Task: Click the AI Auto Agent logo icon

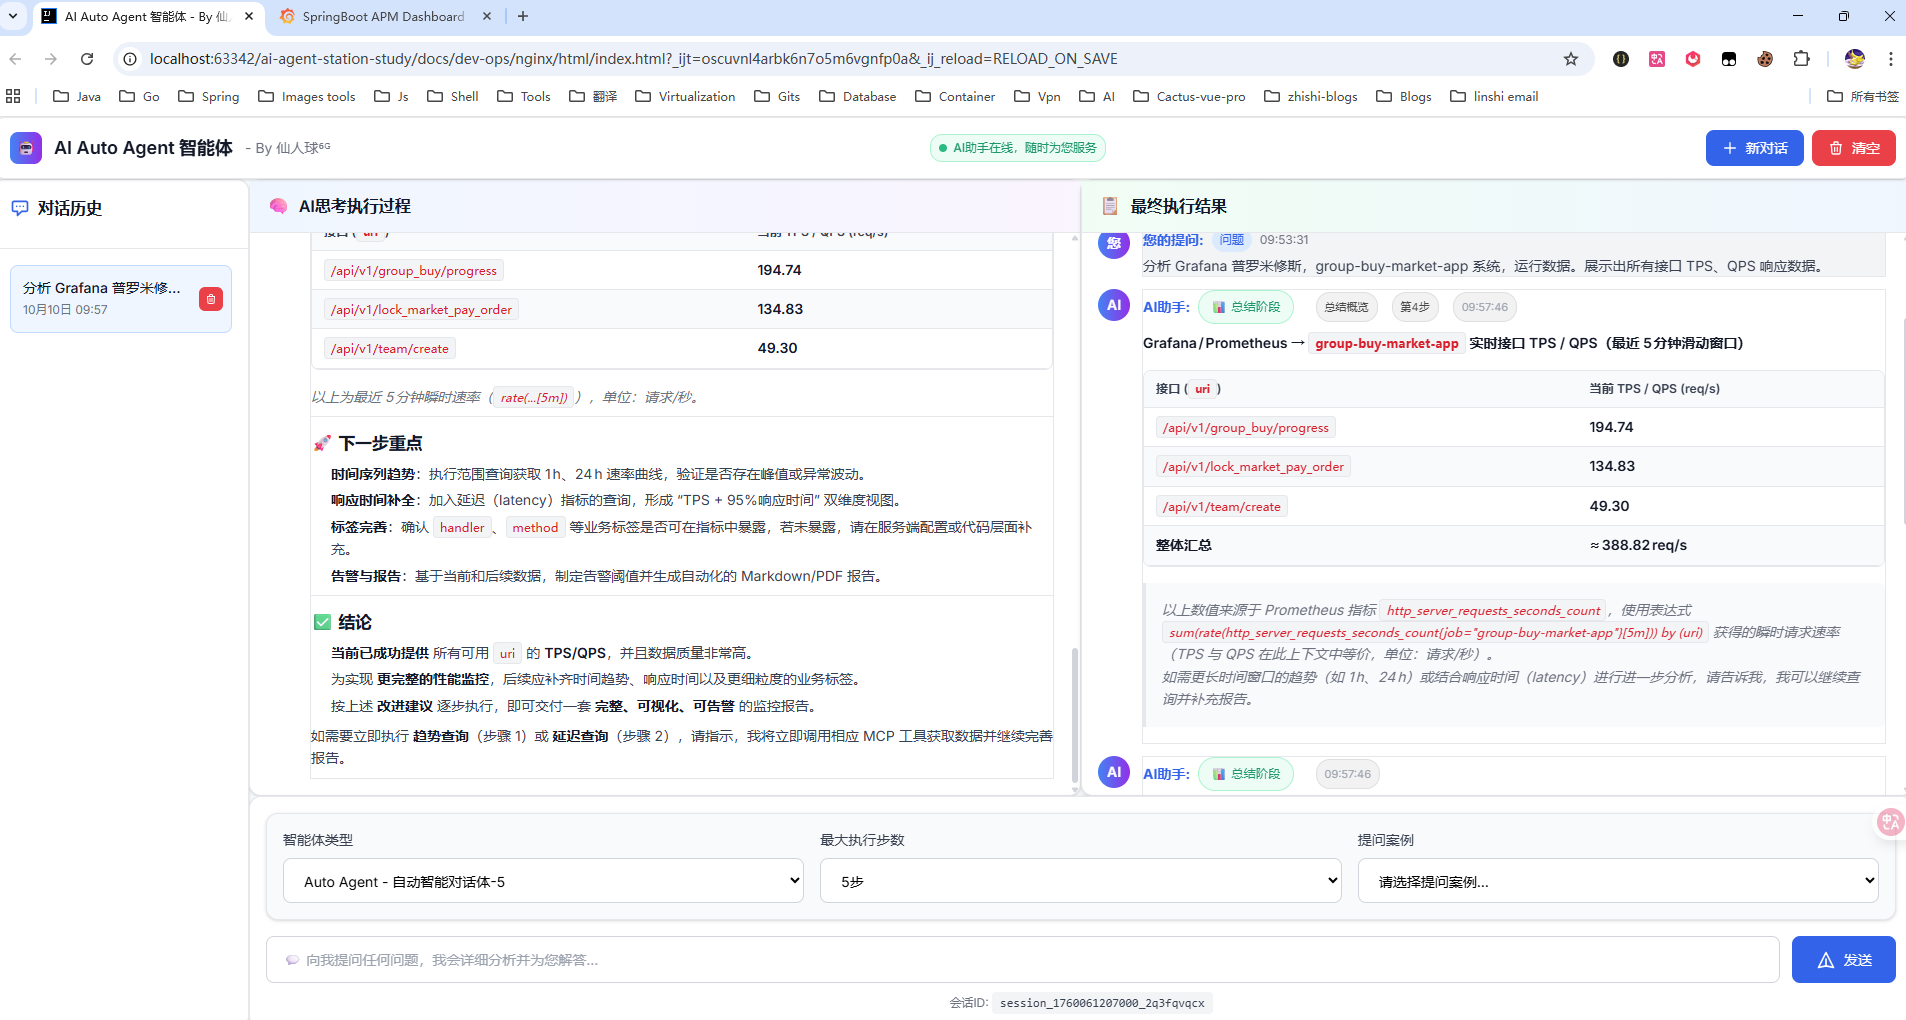Action: click(x=26, y=148)
